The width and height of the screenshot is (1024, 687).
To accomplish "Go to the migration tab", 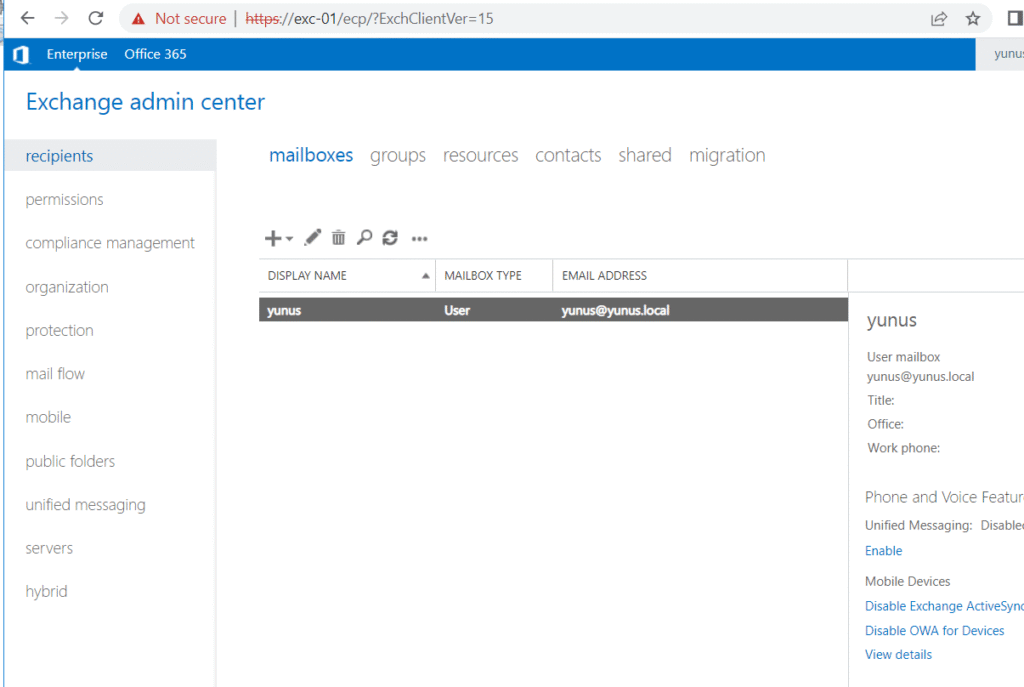I will [727, 155].
